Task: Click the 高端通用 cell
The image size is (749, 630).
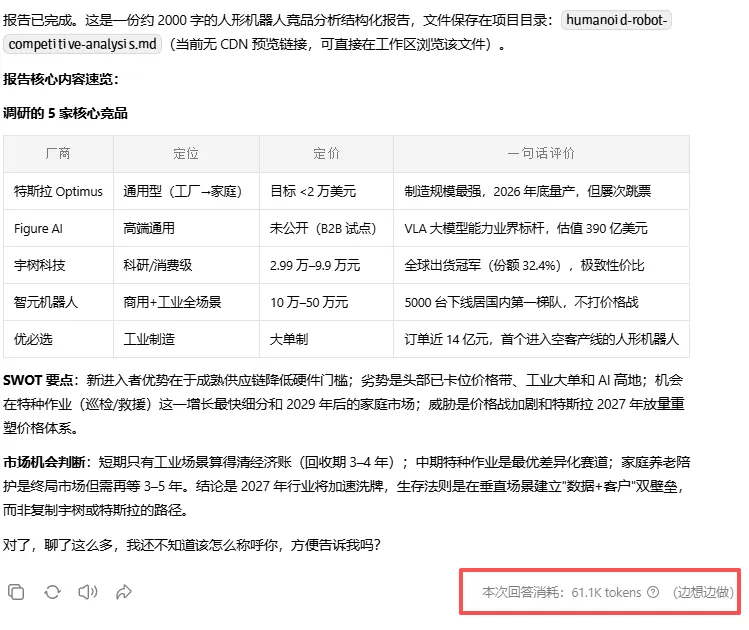Action: [x=186, y=228]
